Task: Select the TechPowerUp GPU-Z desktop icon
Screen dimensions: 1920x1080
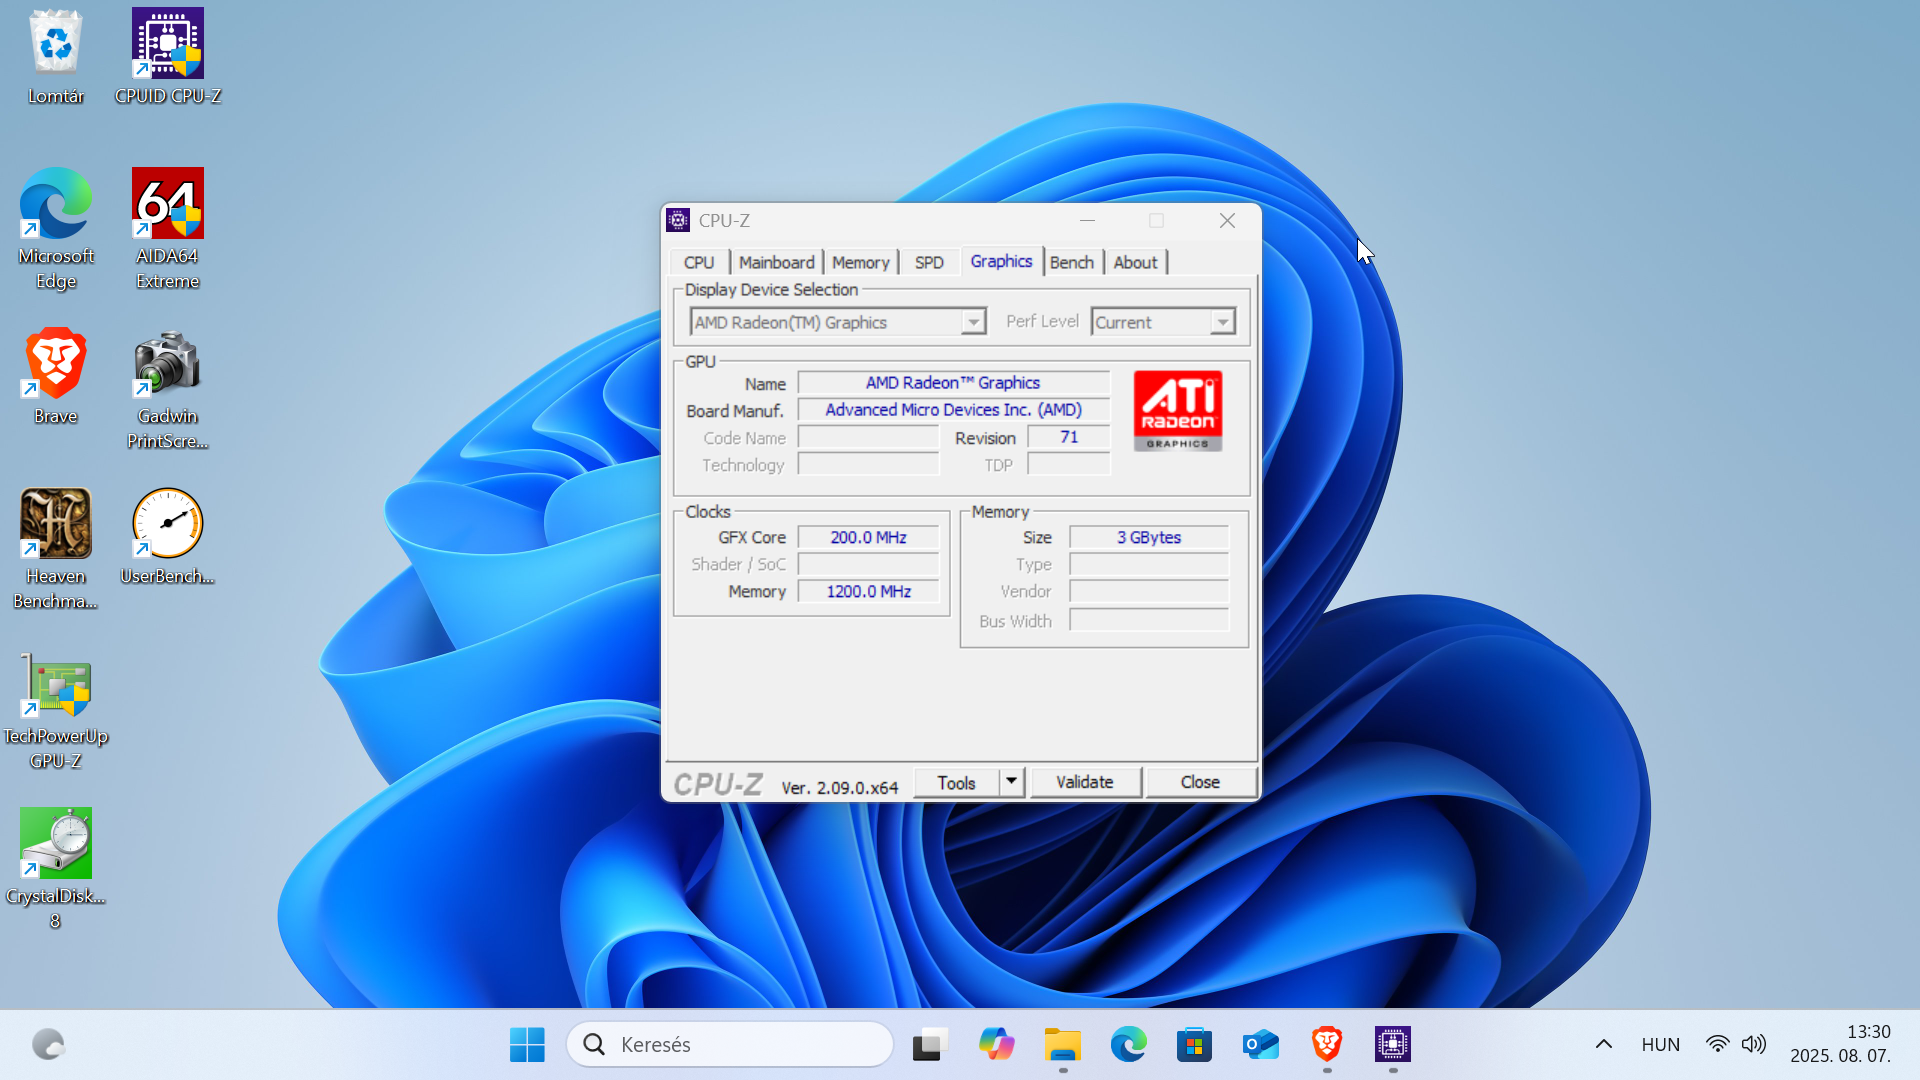Action: 56,710
